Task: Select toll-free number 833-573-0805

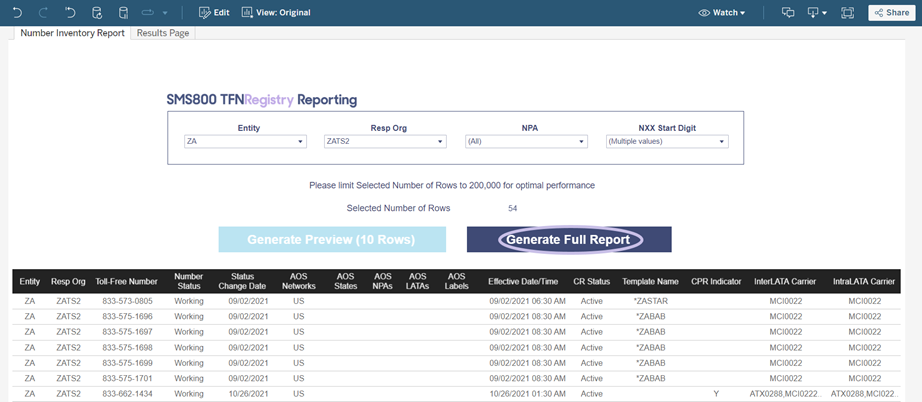Action: [x=126, y=301]
